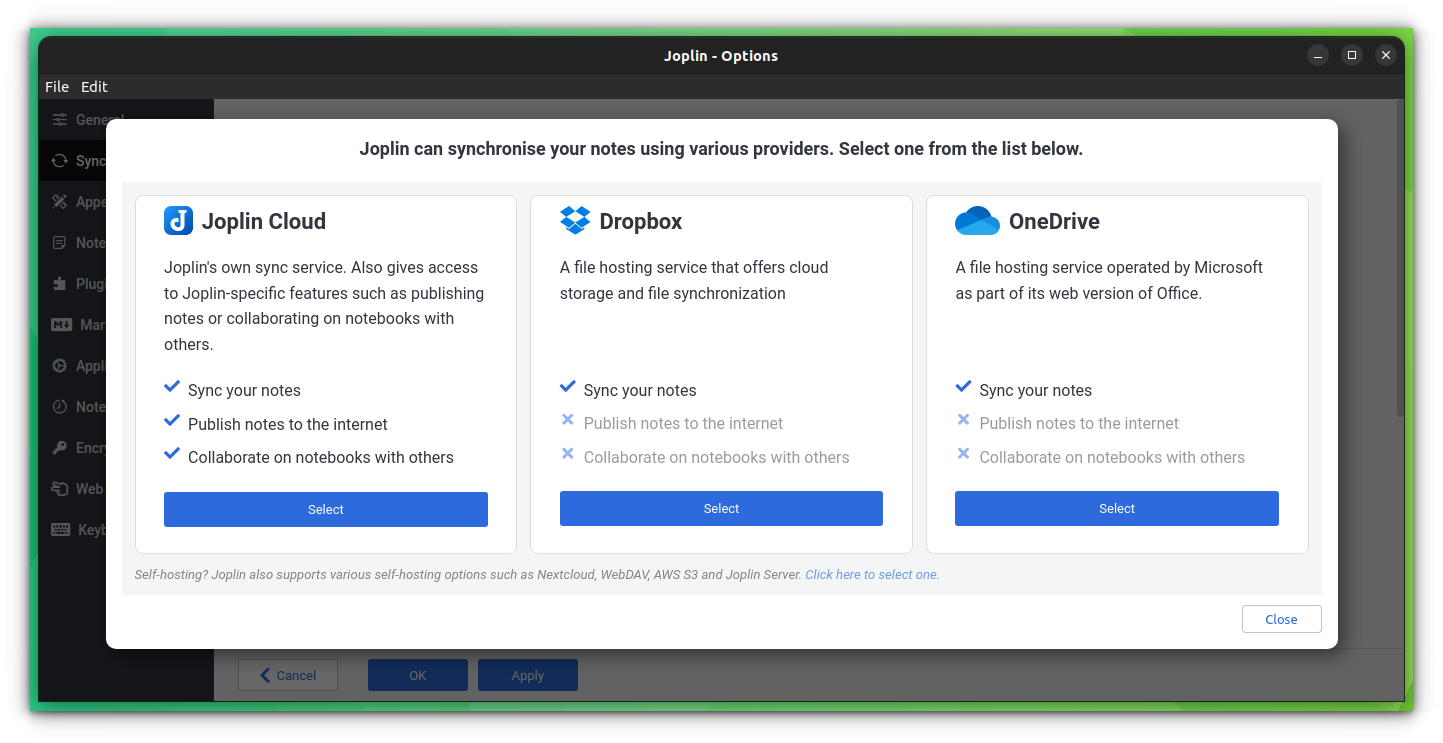The height and width of the screenshot is (743, 1443).
Task: Minimize the Joplin Options window
Action: coord(1318,55)
